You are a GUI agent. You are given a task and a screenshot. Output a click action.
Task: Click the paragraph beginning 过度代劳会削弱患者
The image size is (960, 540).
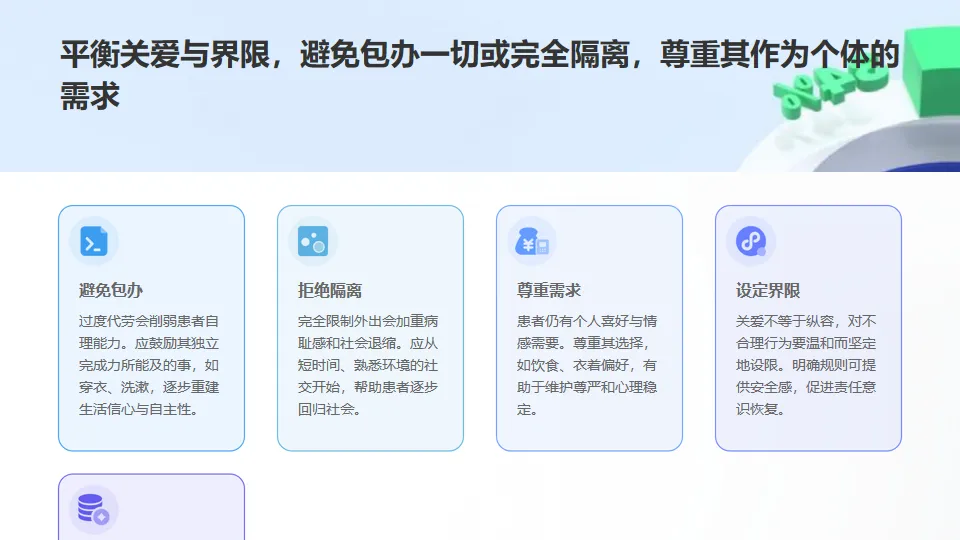pyautogui.click(x=149, y=365)
